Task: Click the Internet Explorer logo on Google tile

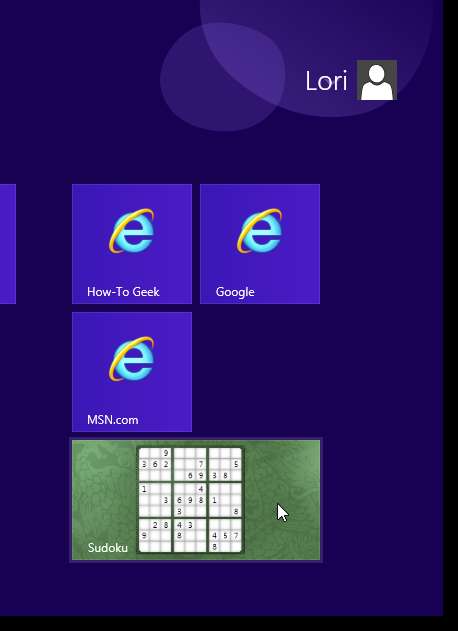Action: pos(260,231)
